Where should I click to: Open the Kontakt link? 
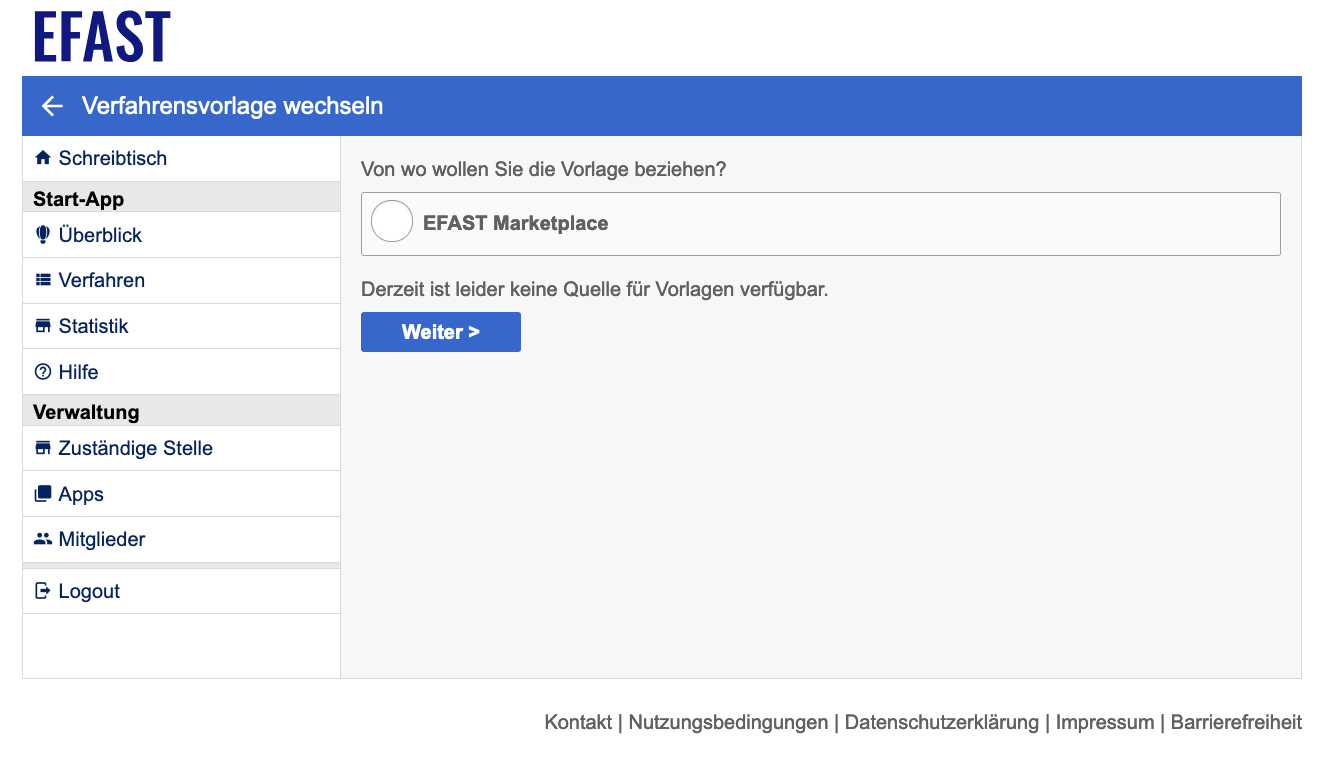point(577,721)
